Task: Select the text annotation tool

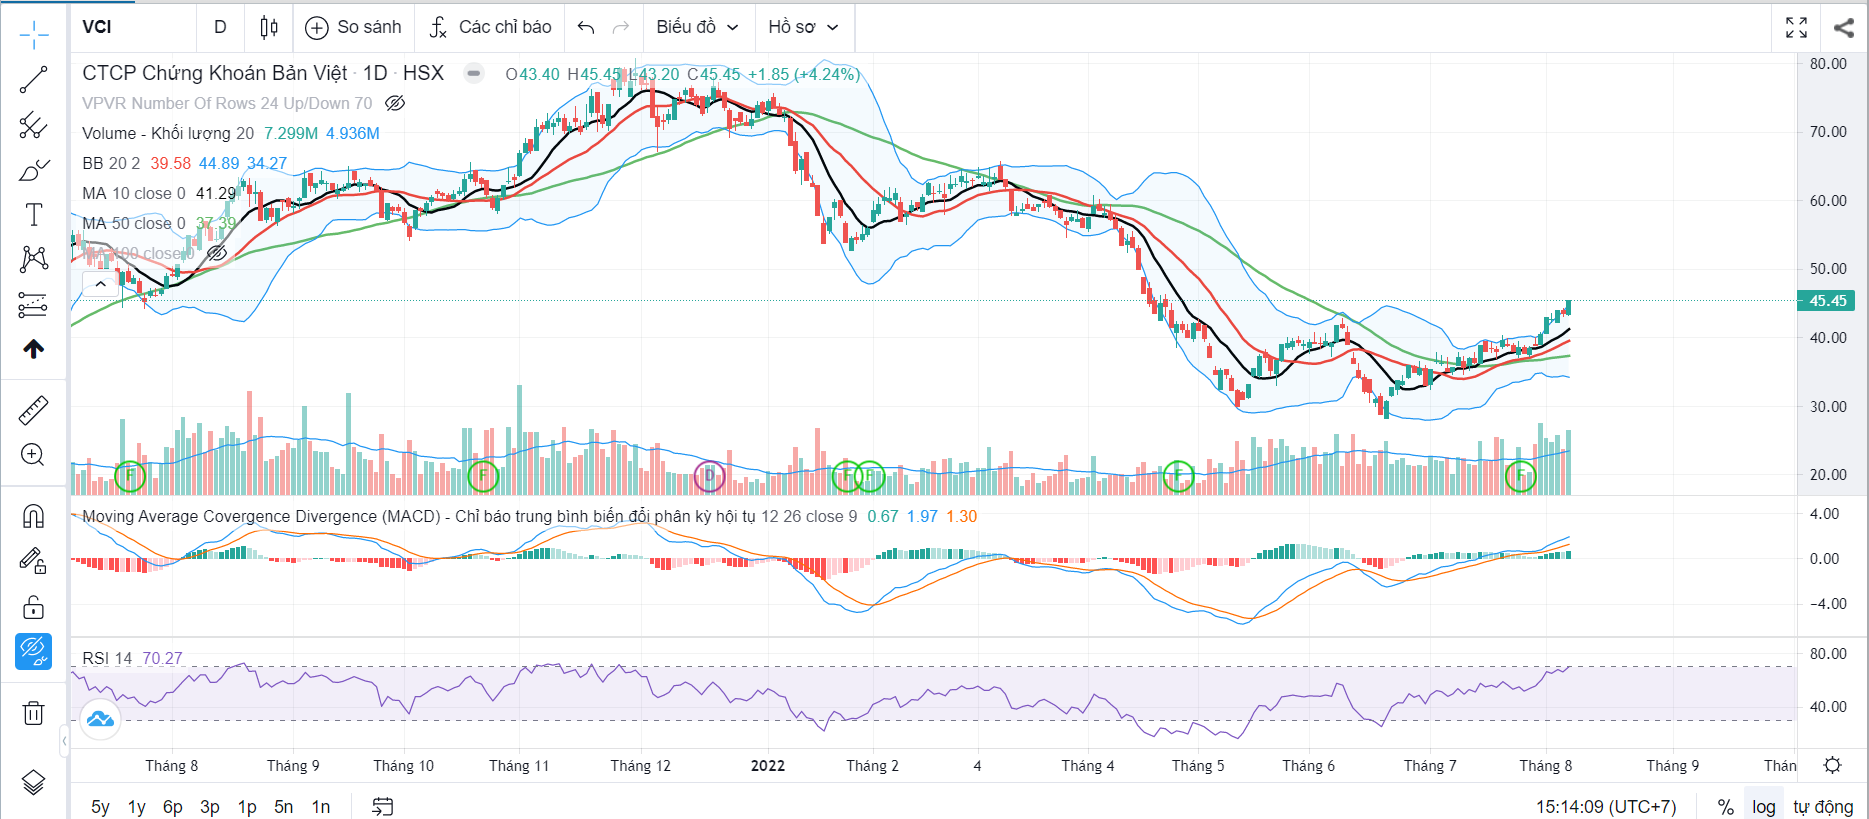Action: [x=33, y=215]
